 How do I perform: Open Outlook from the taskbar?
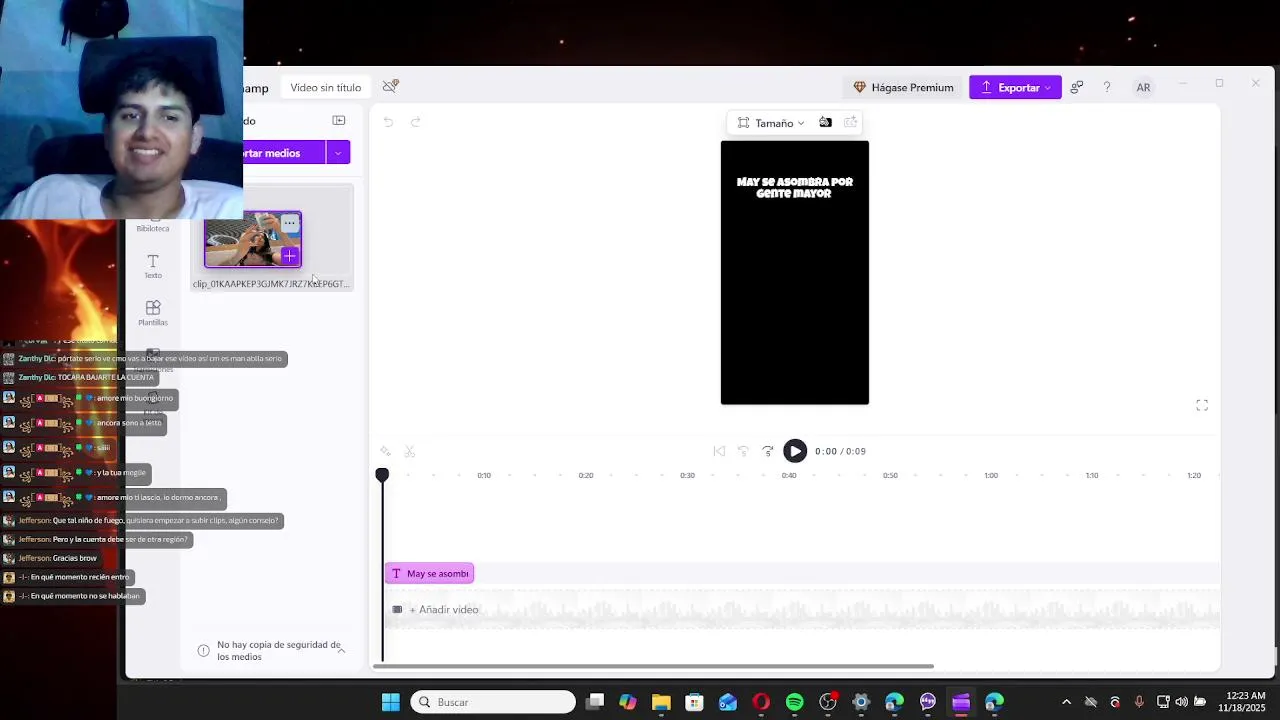728,702
